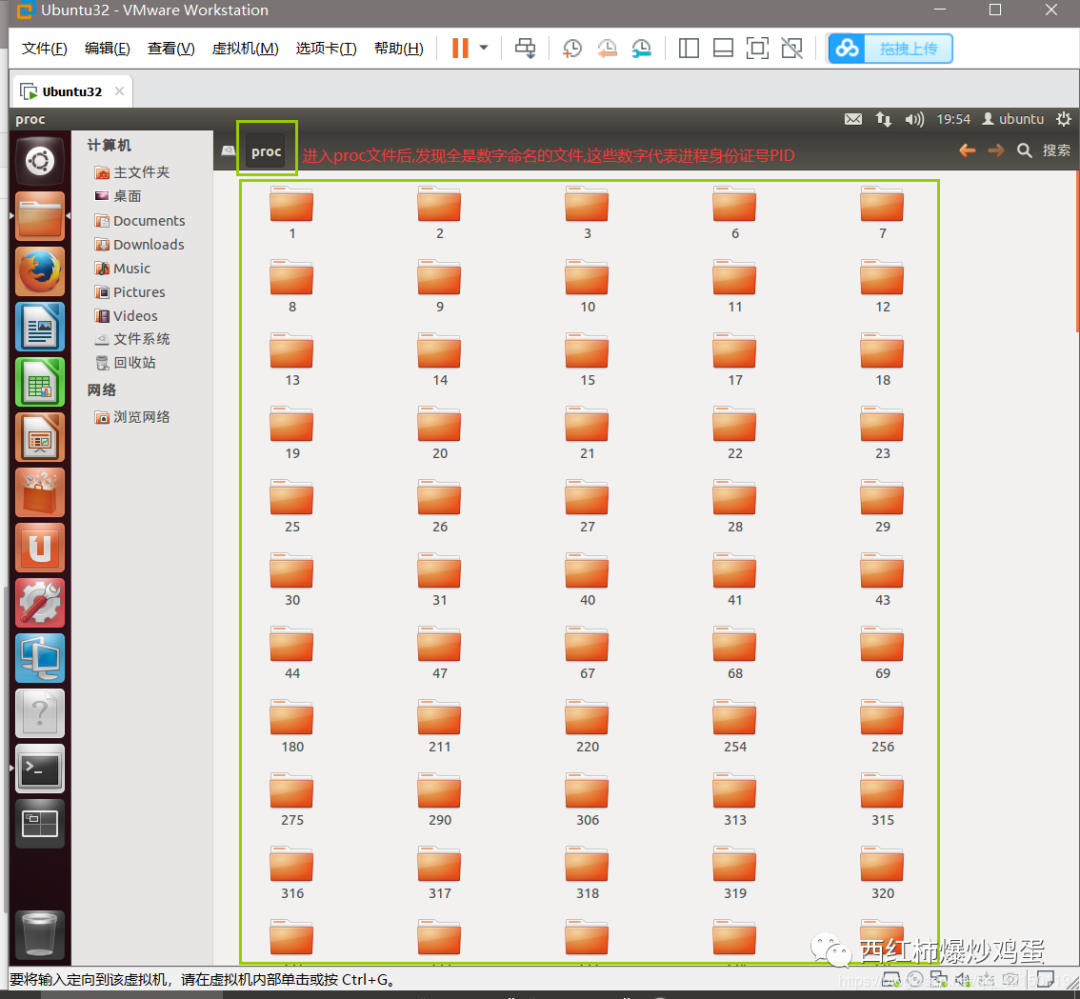Image resolution: width=1080 pixels, height=999 pixels.
Task: Click the proc path bar button
Action: [x=267, y=152]
